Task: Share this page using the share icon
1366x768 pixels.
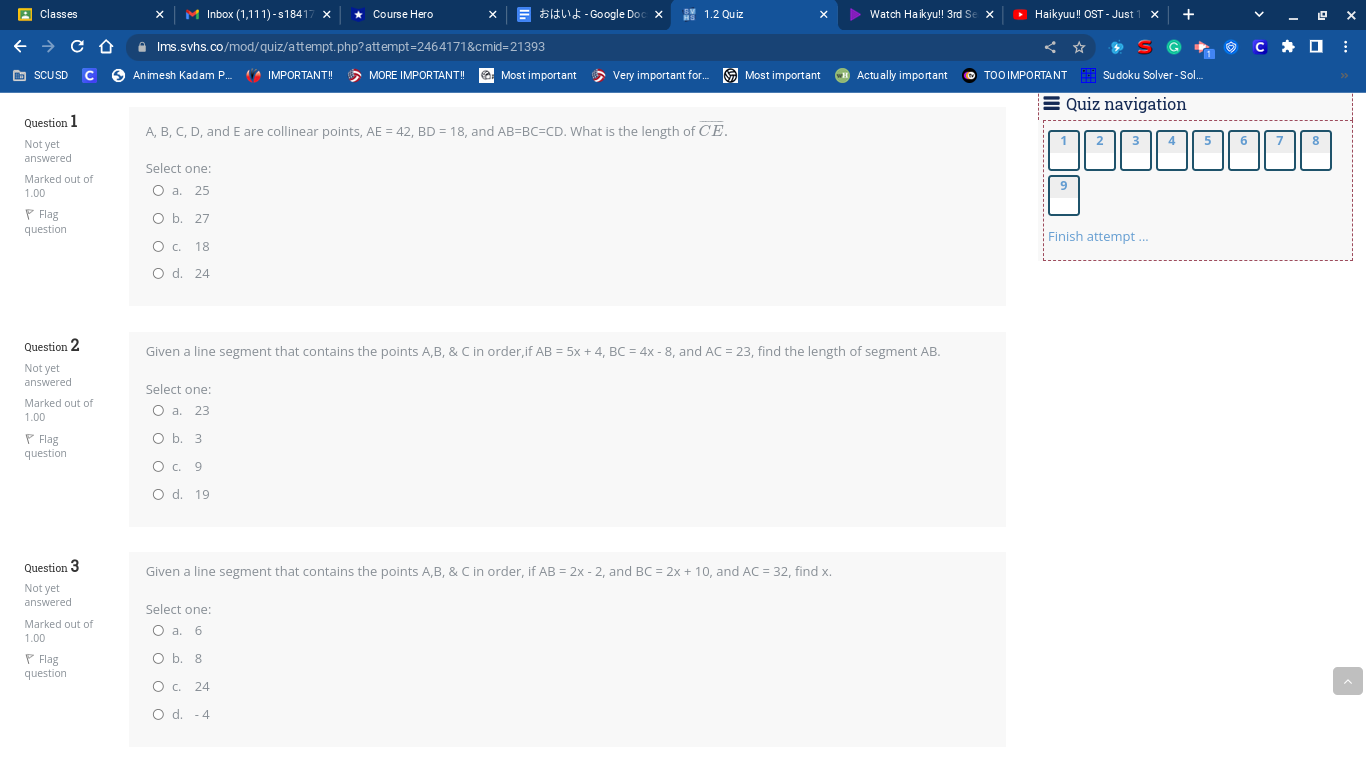Action: [1050, 47]
